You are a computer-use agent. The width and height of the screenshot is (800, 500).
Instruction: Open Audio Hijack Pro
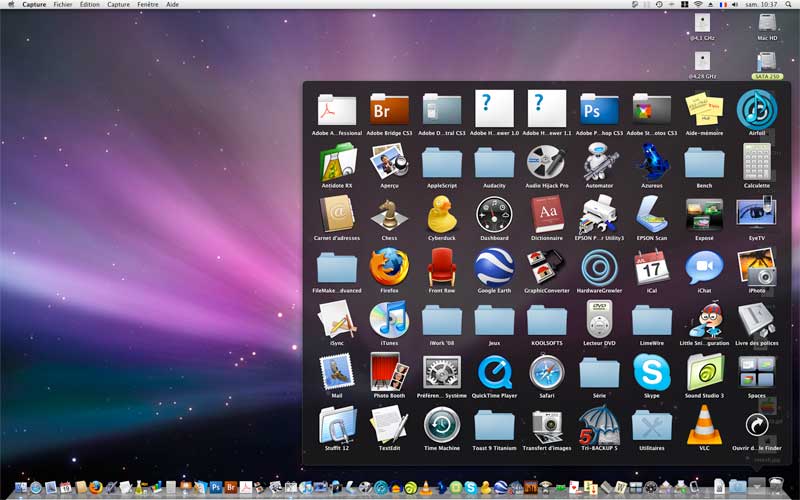click(x=546, y=162)
